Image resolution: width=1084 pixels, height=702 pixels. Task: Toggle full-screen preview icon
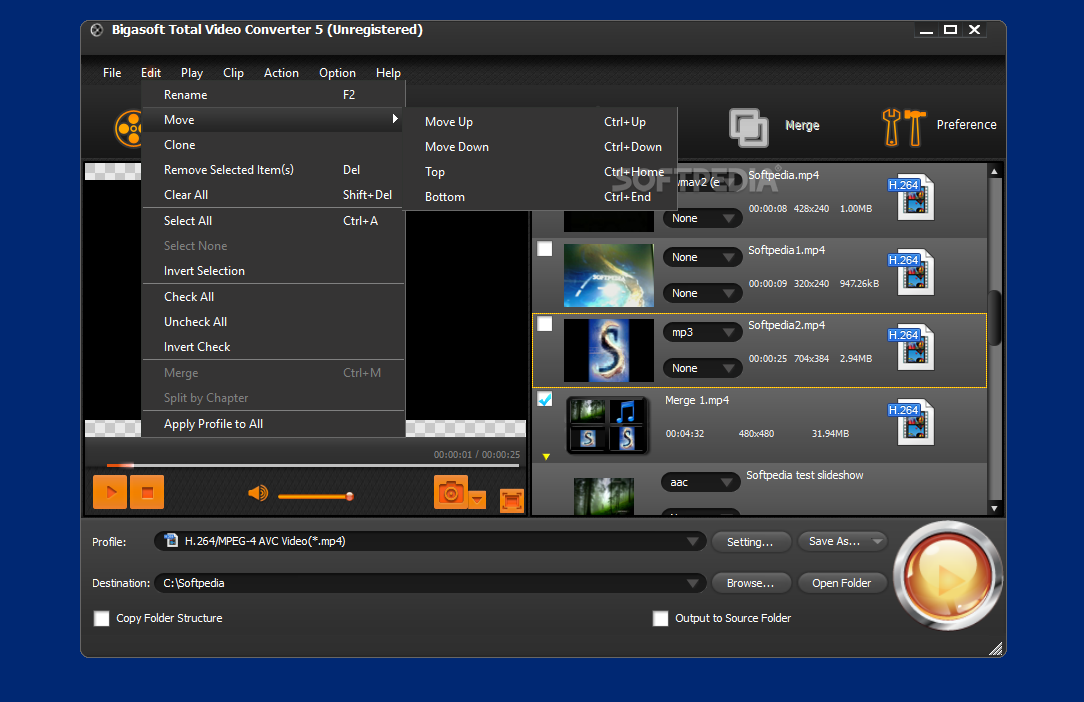click(x=512, y=500)
